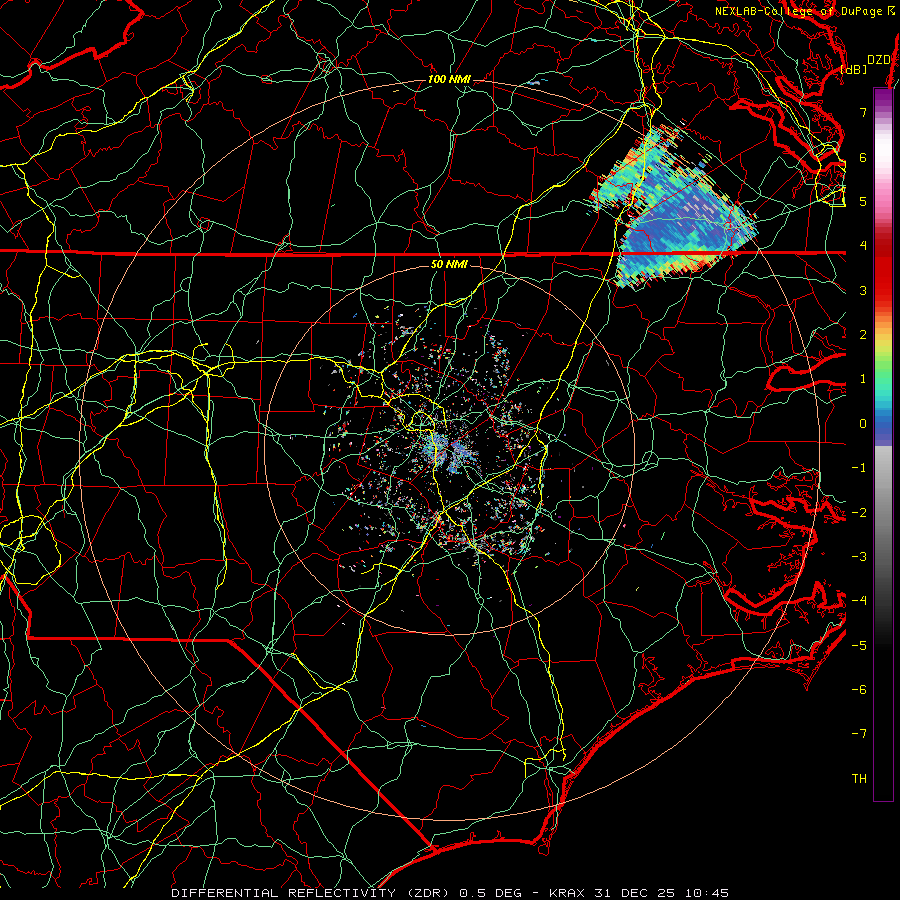Click the 7 value on the color scale

[863, 112]
